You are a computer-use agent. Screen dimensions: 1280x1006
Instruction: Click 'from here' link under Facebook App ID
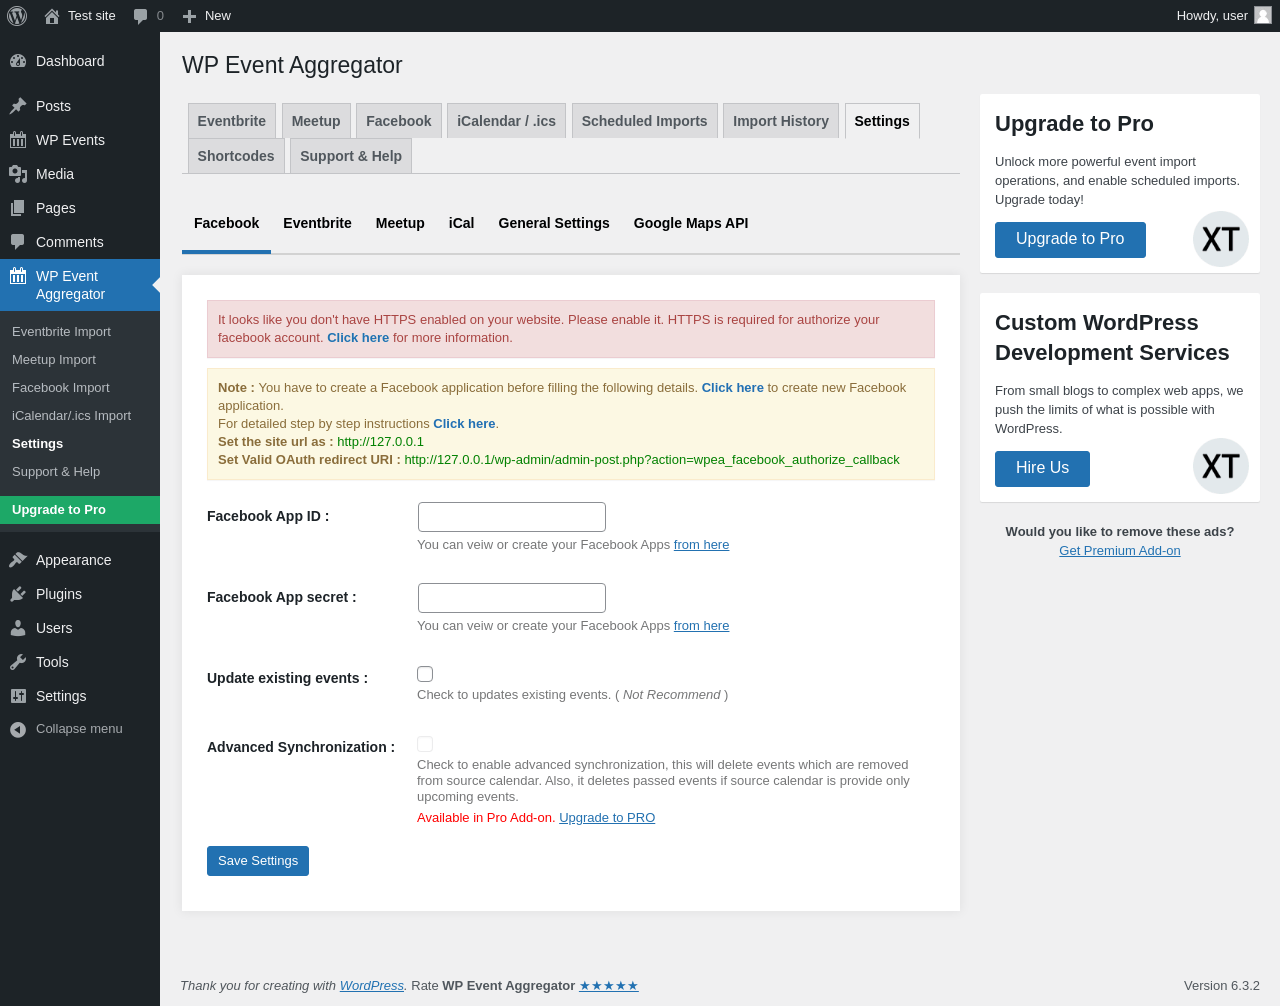[x=701, y=545]
